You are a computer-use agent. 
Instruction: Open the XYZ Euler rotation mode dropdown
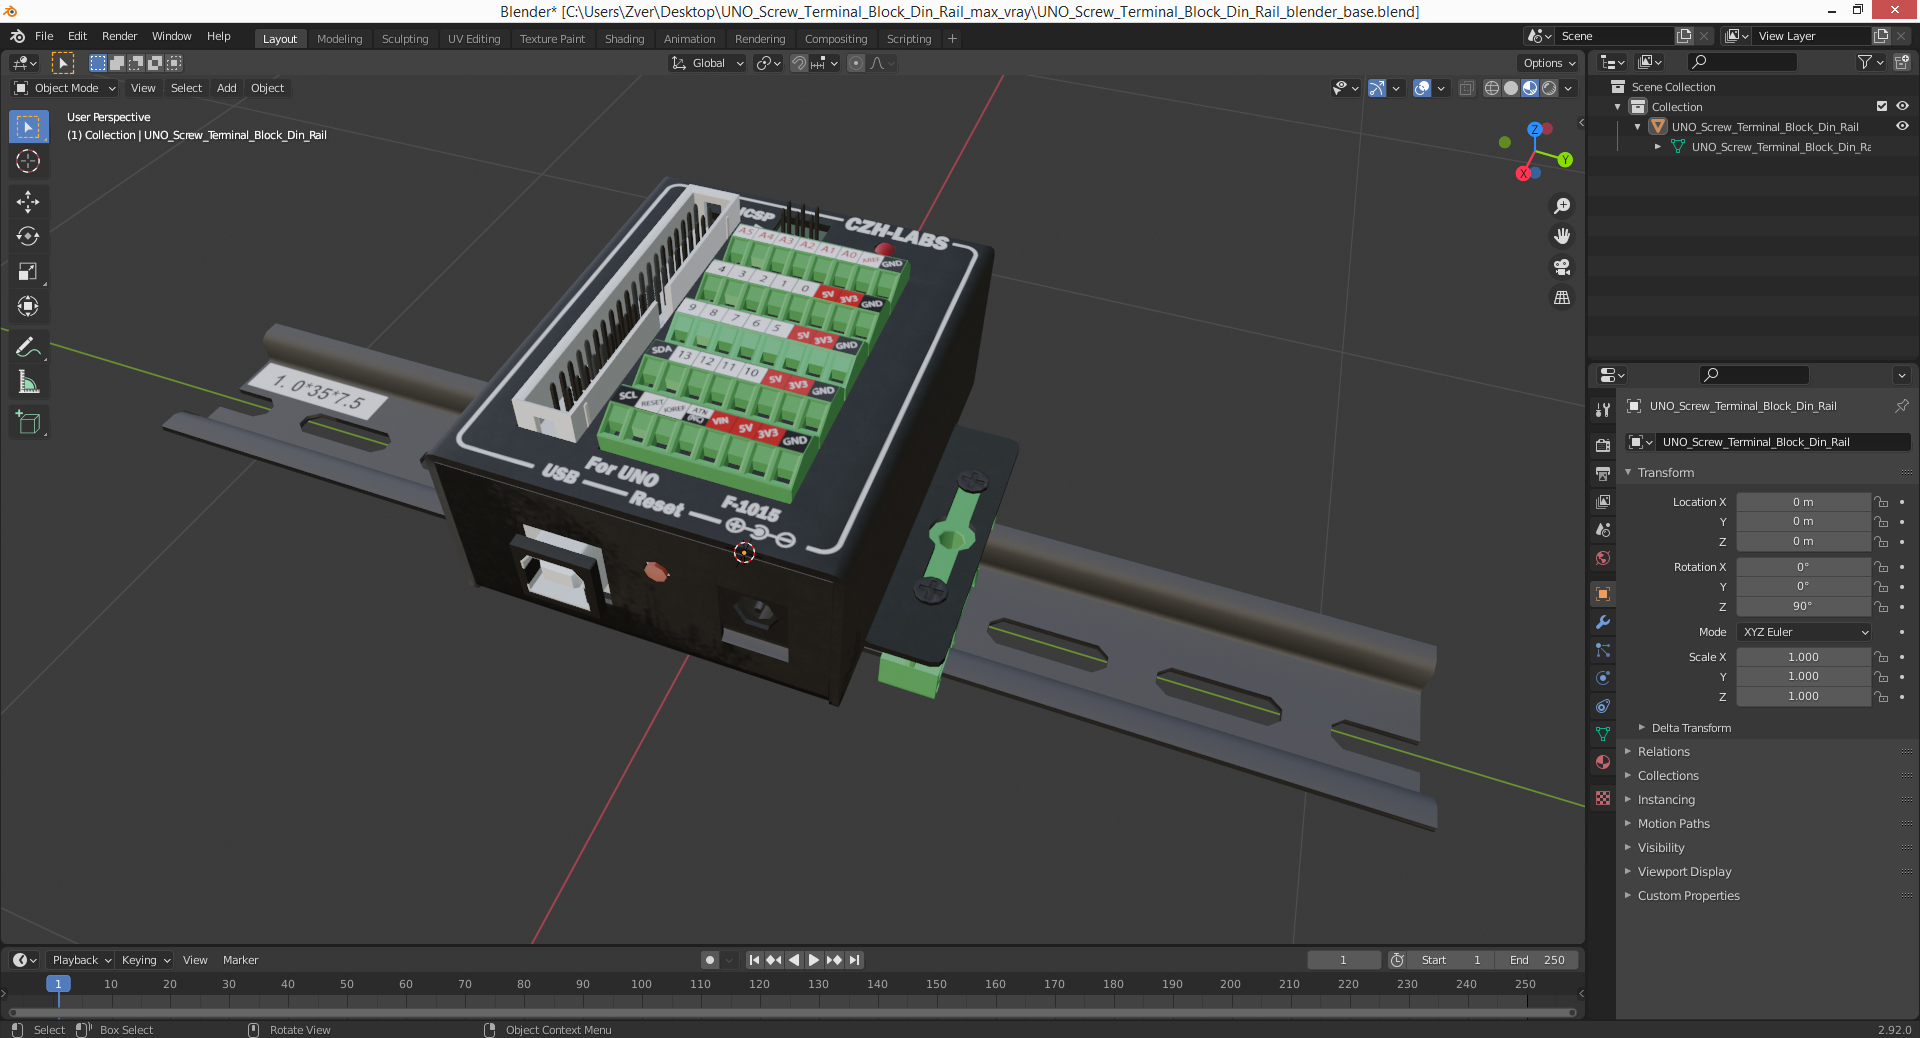pyautogui.click(x=1804, y=632)
